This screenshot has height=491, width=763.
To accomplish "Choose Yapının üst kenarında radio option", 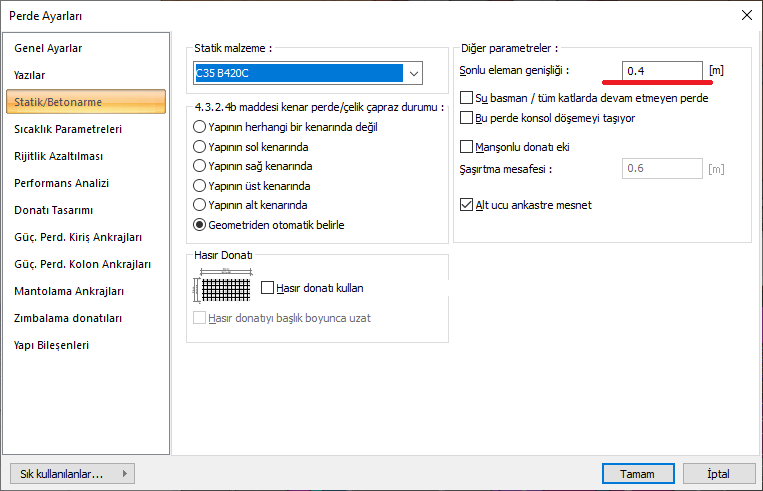I will pos(200,186).
